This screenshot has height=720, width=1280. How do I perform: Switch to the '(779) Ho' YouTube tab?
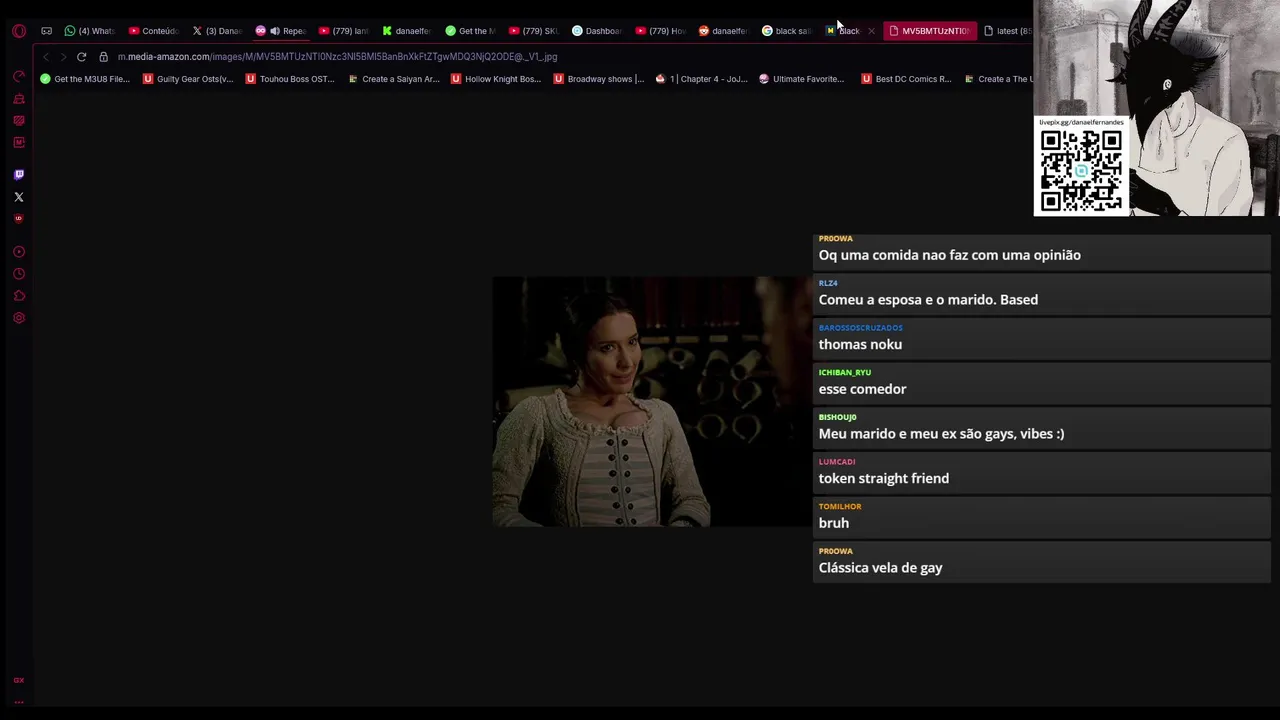coord(660,31)
